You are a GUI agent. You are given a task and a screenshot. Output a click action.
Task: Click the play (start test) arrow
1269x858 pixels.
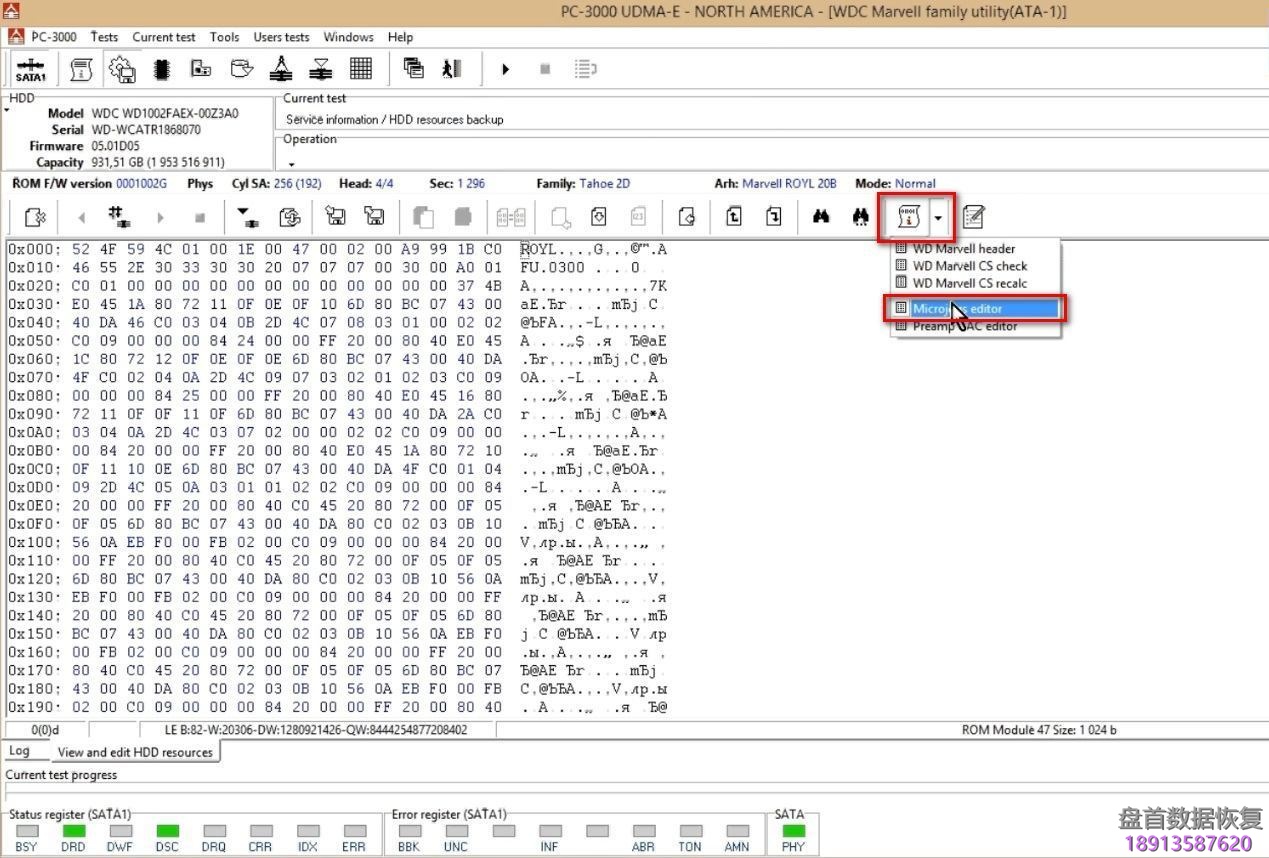[506, 69]
